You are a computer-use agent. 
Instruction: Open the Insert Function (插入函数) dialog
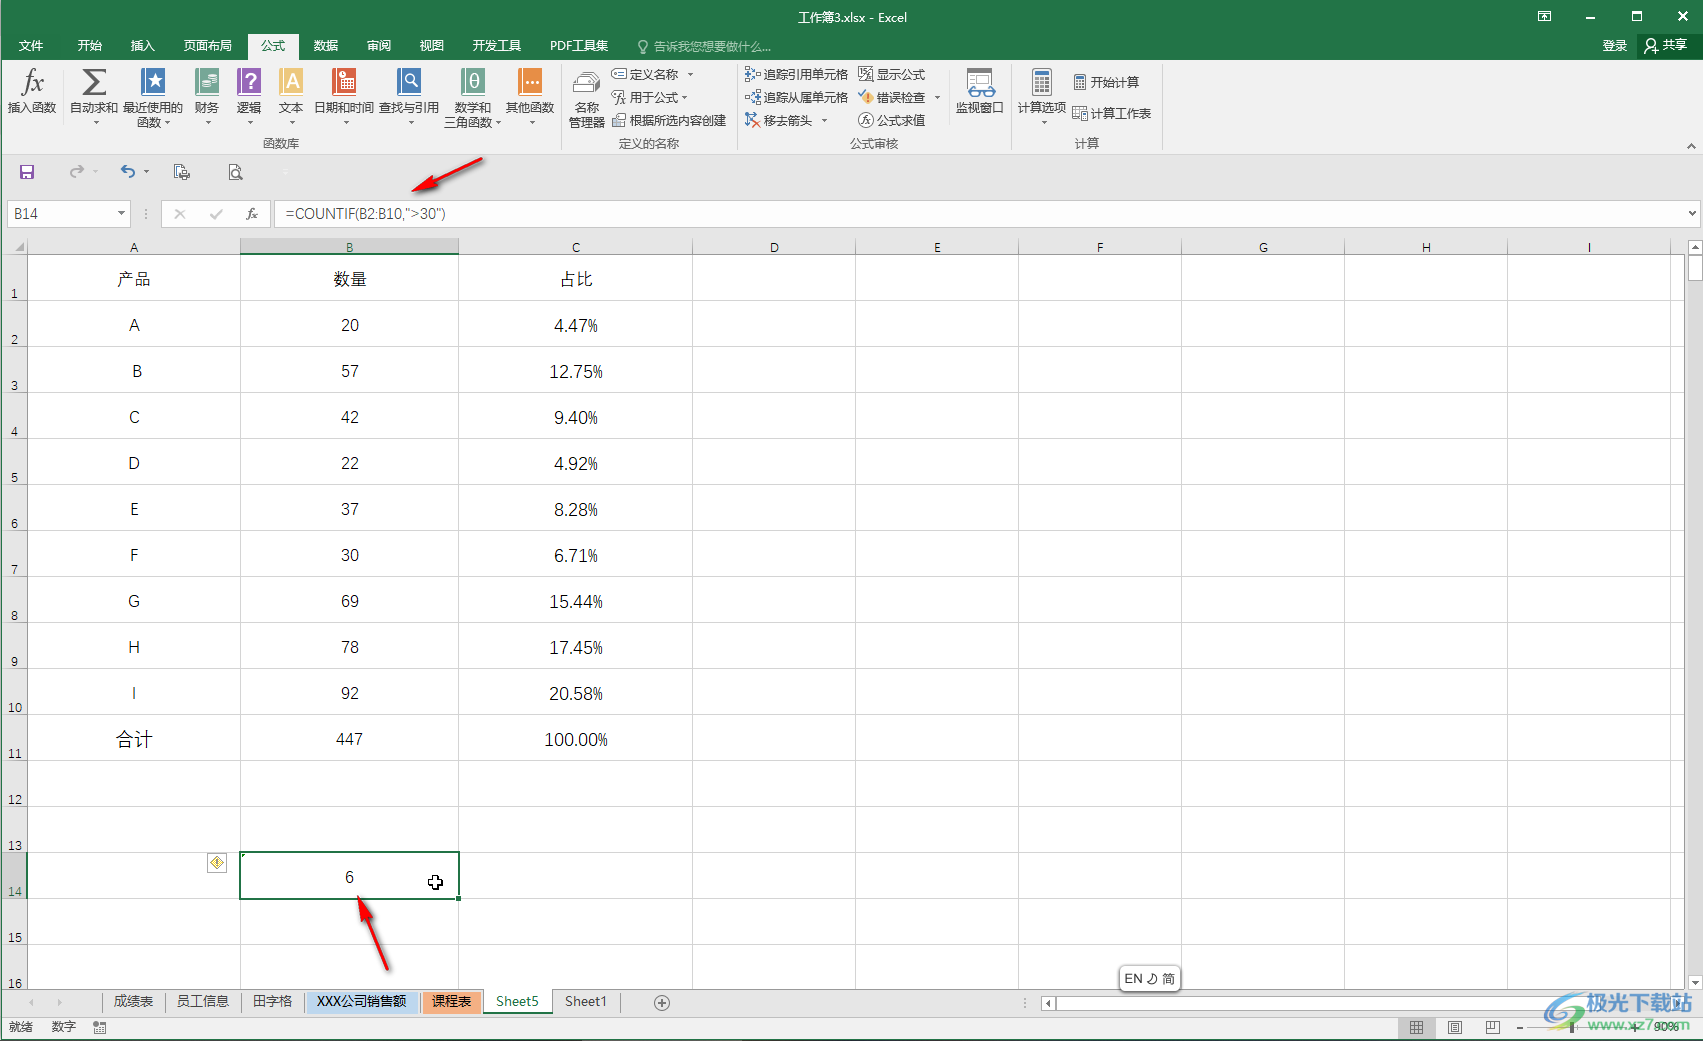tap(32, 92)
